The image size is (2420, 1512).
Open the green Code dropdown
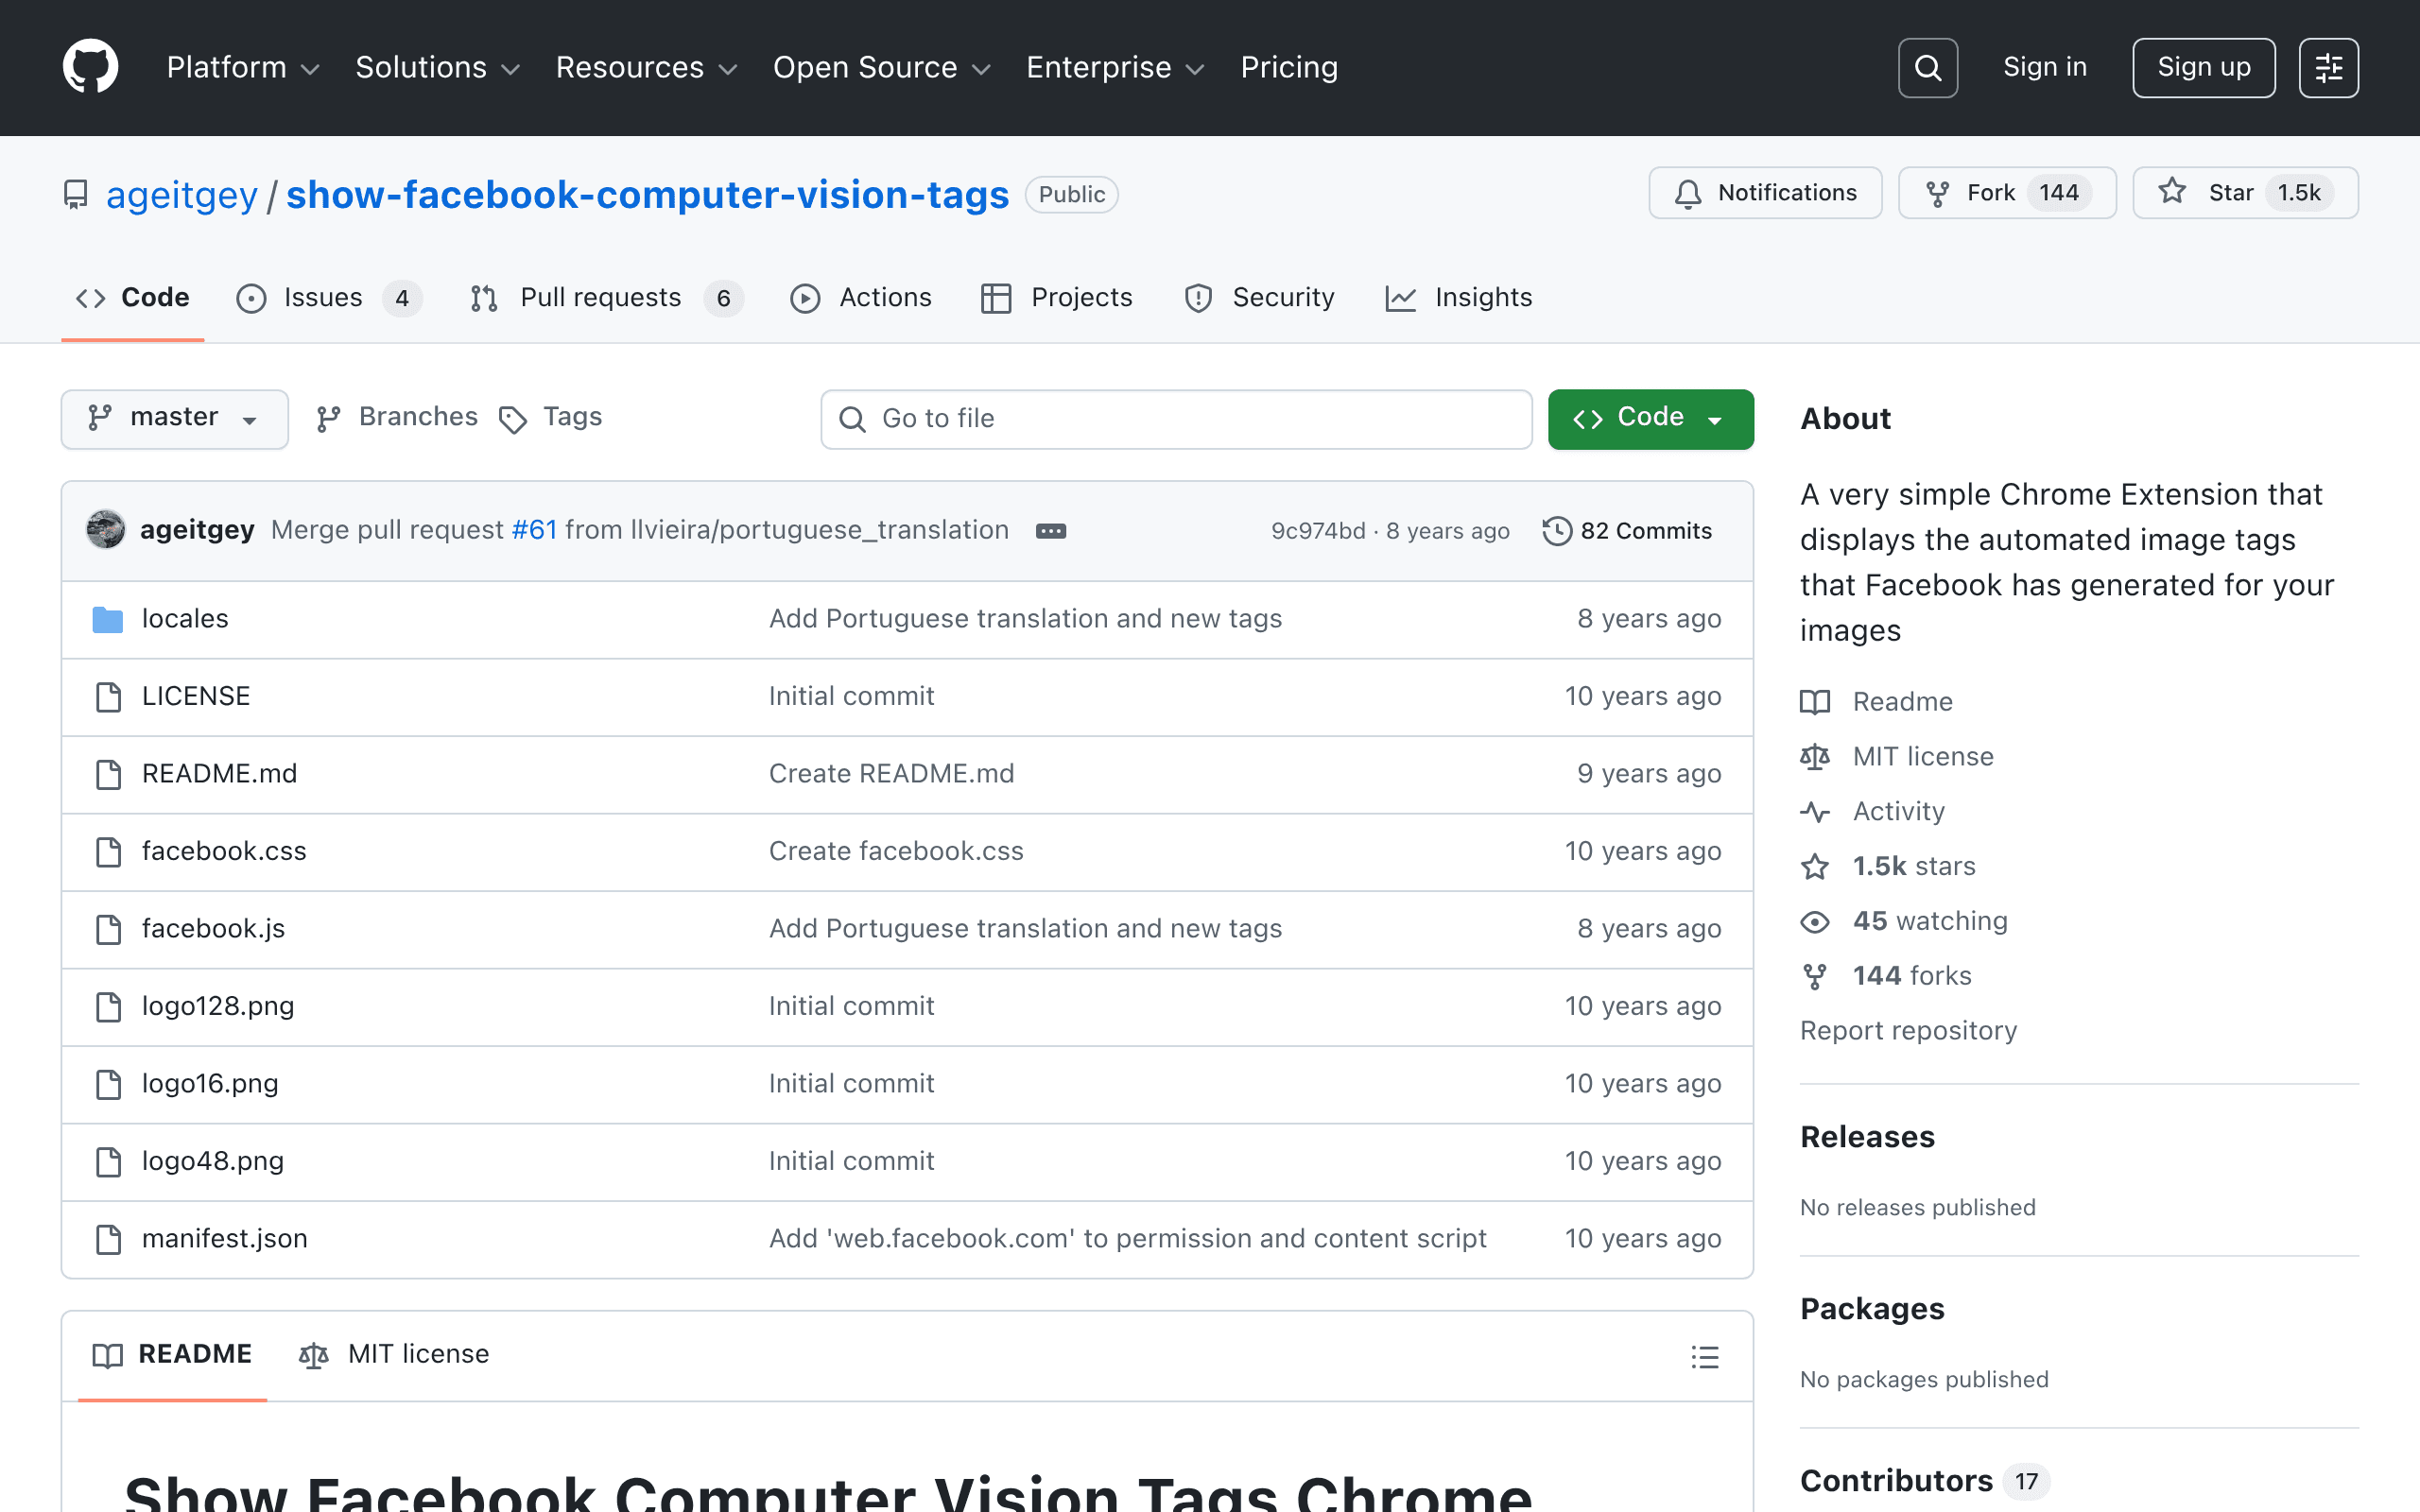(x=1650, y=418)
